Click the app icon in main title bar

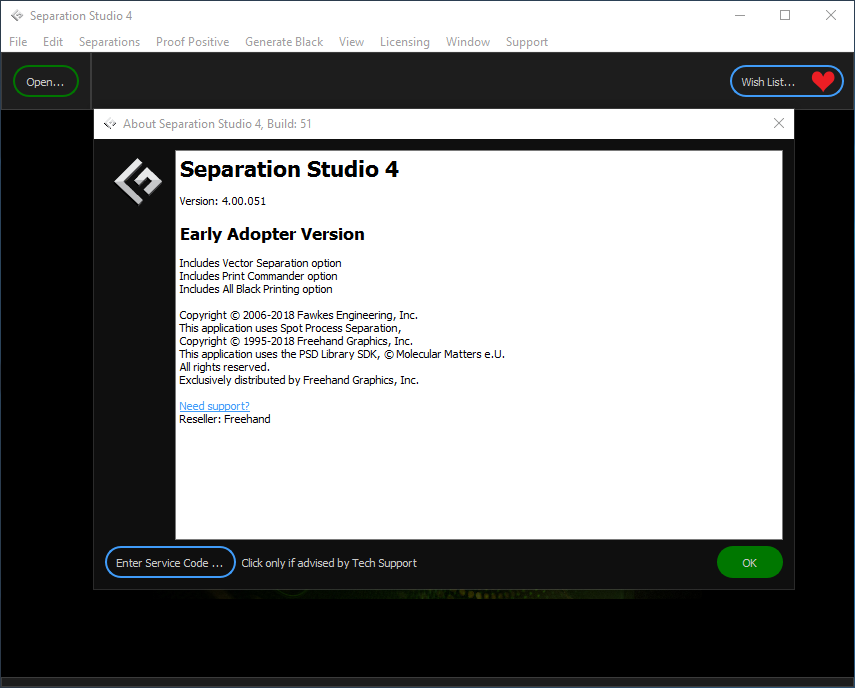[x=17, y=16]
